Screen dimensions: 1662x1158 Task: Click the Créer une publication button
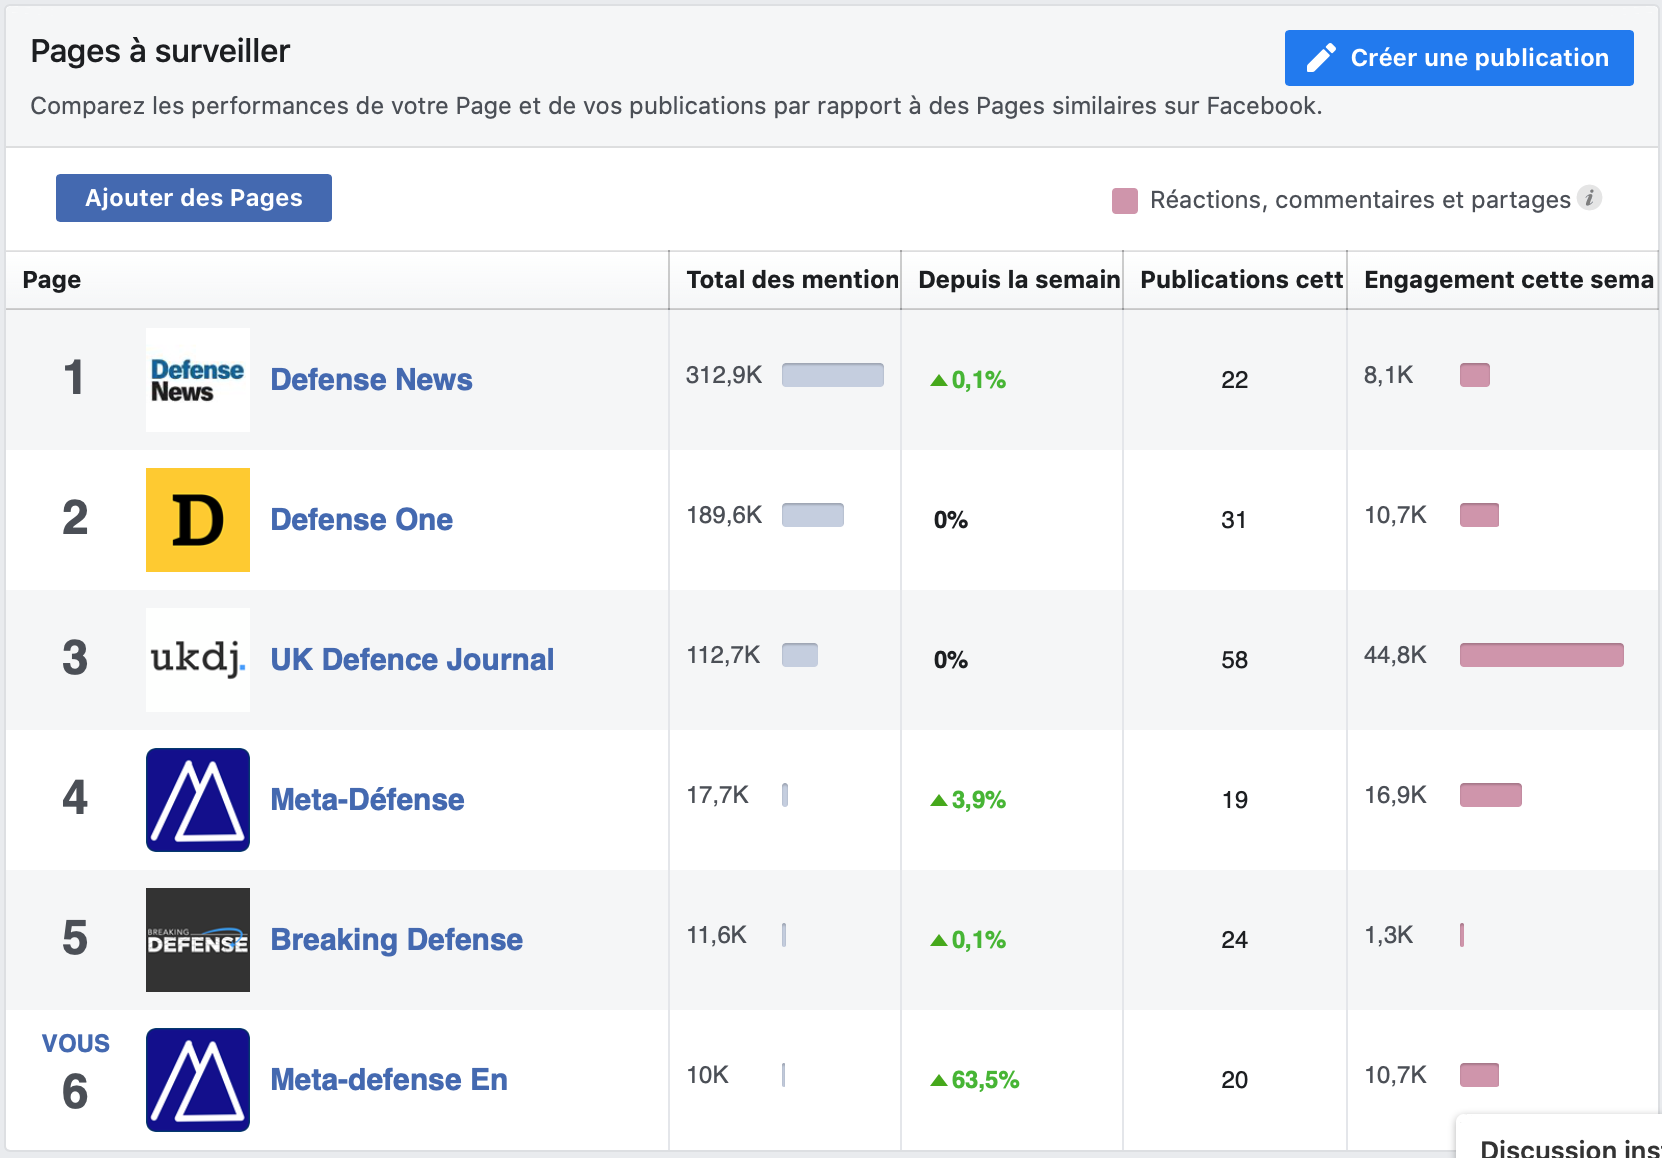[x=1459, y=58]
